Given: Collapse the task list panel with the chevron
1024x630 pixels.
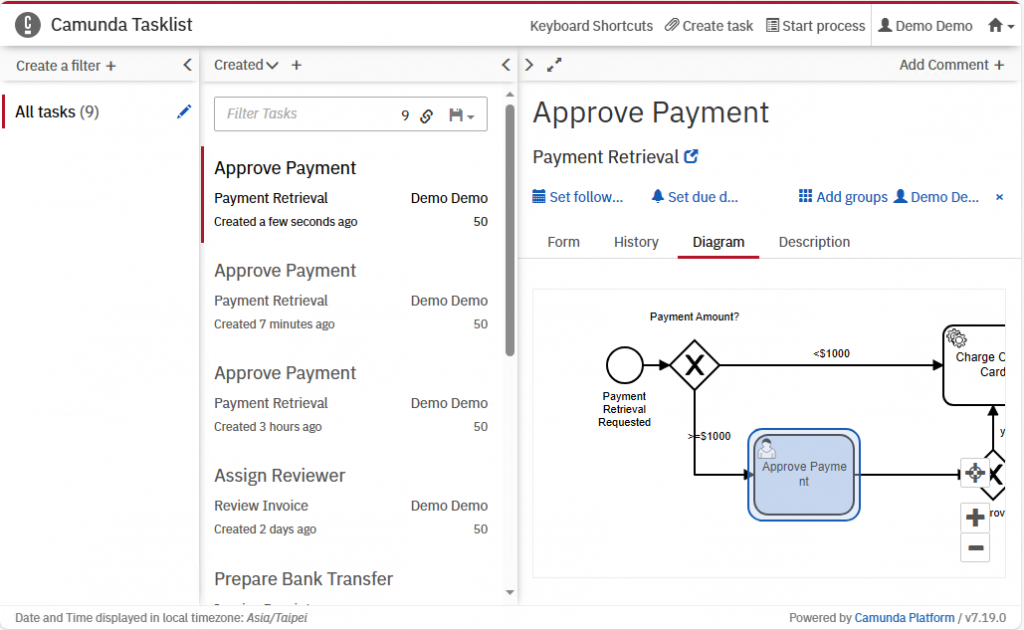Looking at the screenshot, I should (506, 65).
